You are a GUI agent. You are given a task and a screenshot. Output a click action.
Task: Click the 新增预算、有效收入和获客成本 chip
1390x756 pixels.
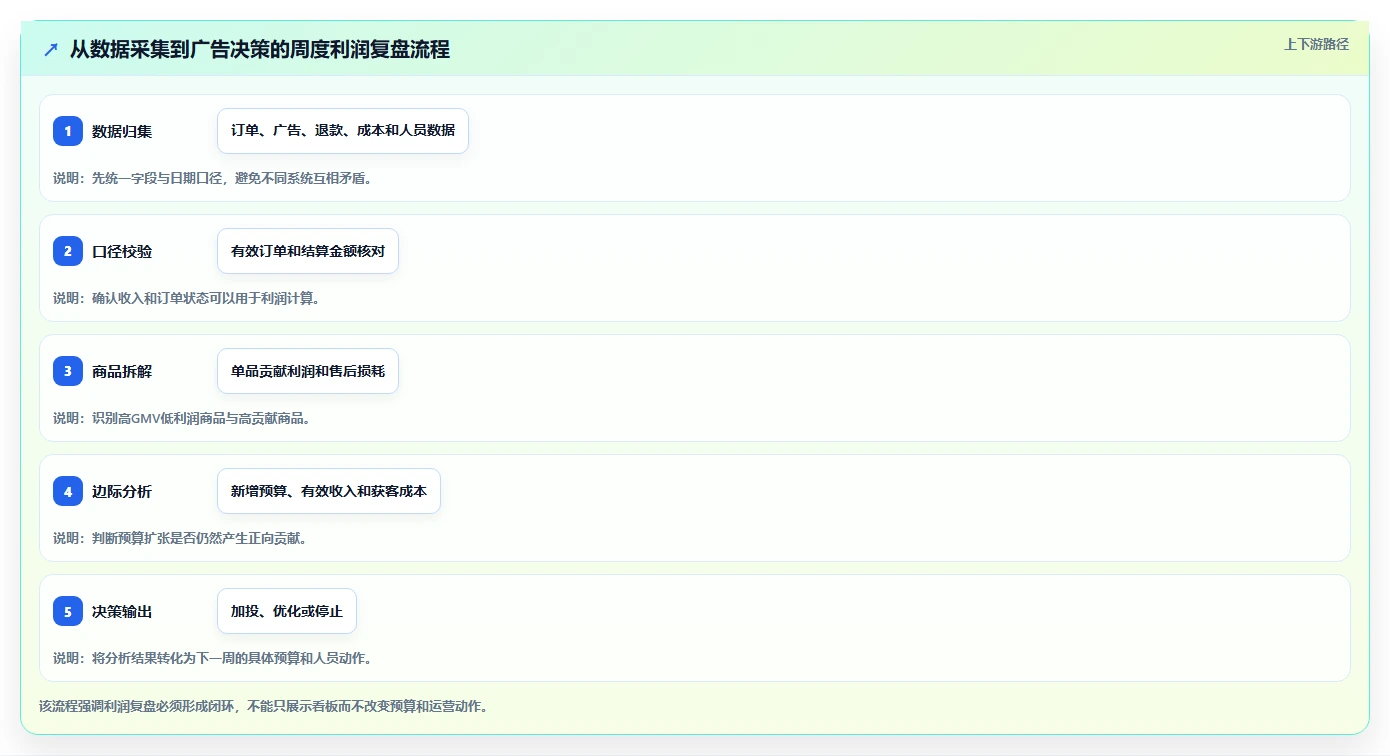tap(329, 491)
